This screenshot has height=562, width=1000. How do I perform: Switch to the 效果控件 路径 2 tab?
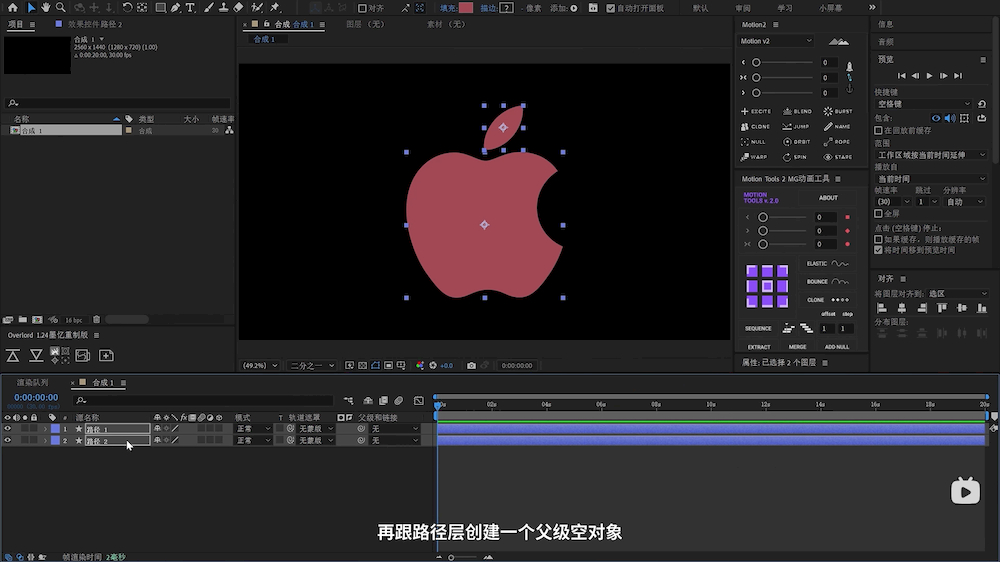pos(94,24)
